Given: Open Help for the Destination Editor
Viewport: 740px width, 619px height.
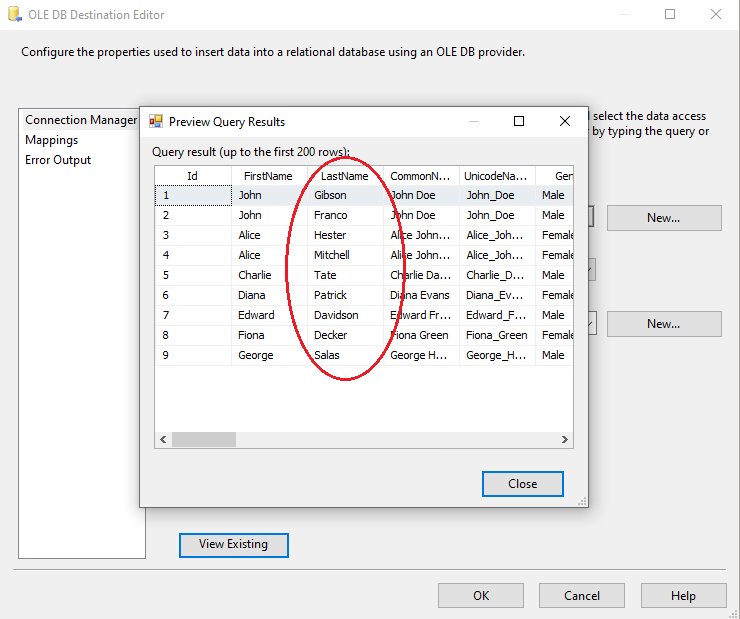Looking at the screenshot, I should click(683, 596).
